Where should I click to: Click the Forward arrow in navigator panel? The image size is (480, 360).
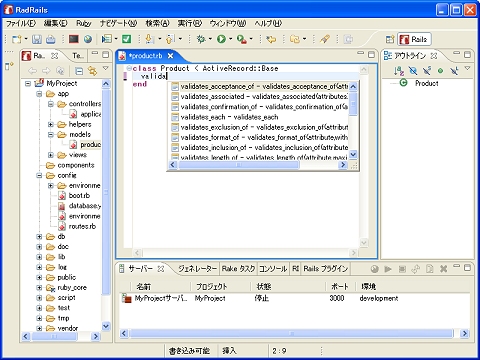pyautogui.click(x=46, y=71)
